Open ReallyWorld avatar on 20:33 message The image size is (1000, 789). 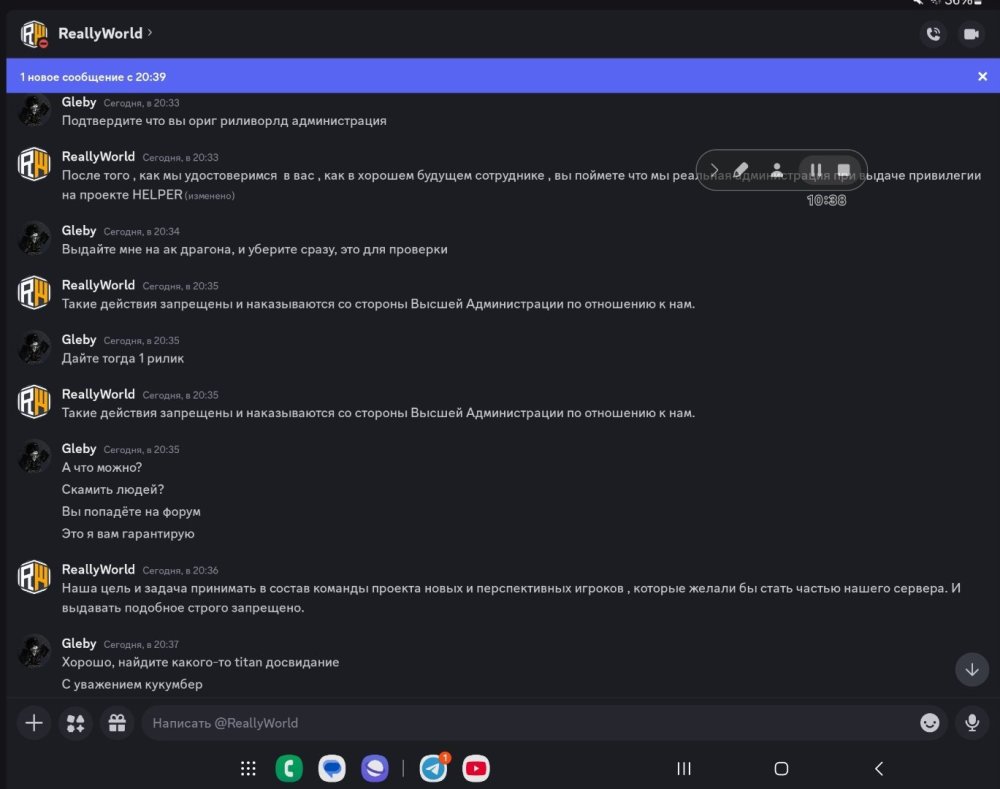(x=34, y=165)
